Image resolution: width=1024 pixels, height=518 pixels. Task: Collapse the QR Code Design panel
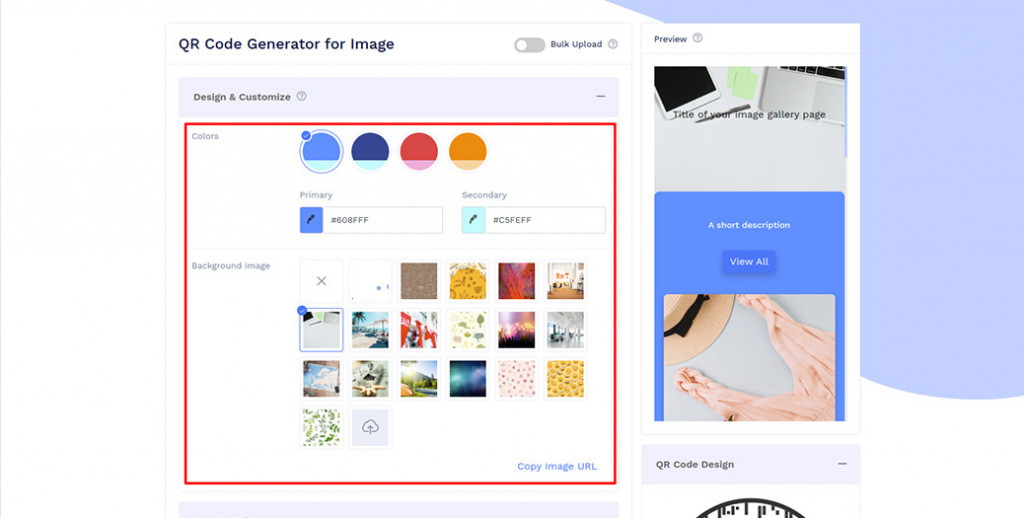[x=842, y=465]
